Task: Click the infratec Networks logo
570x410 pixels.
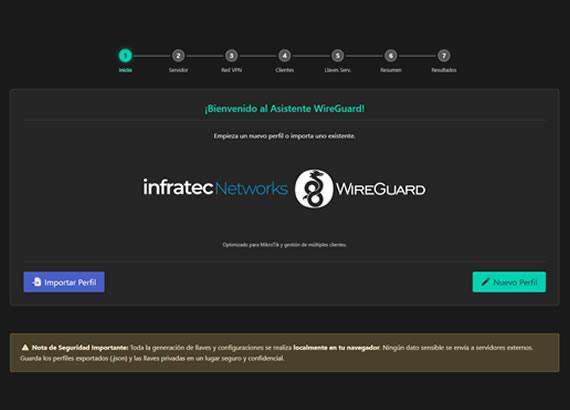Action: [215, 187]
